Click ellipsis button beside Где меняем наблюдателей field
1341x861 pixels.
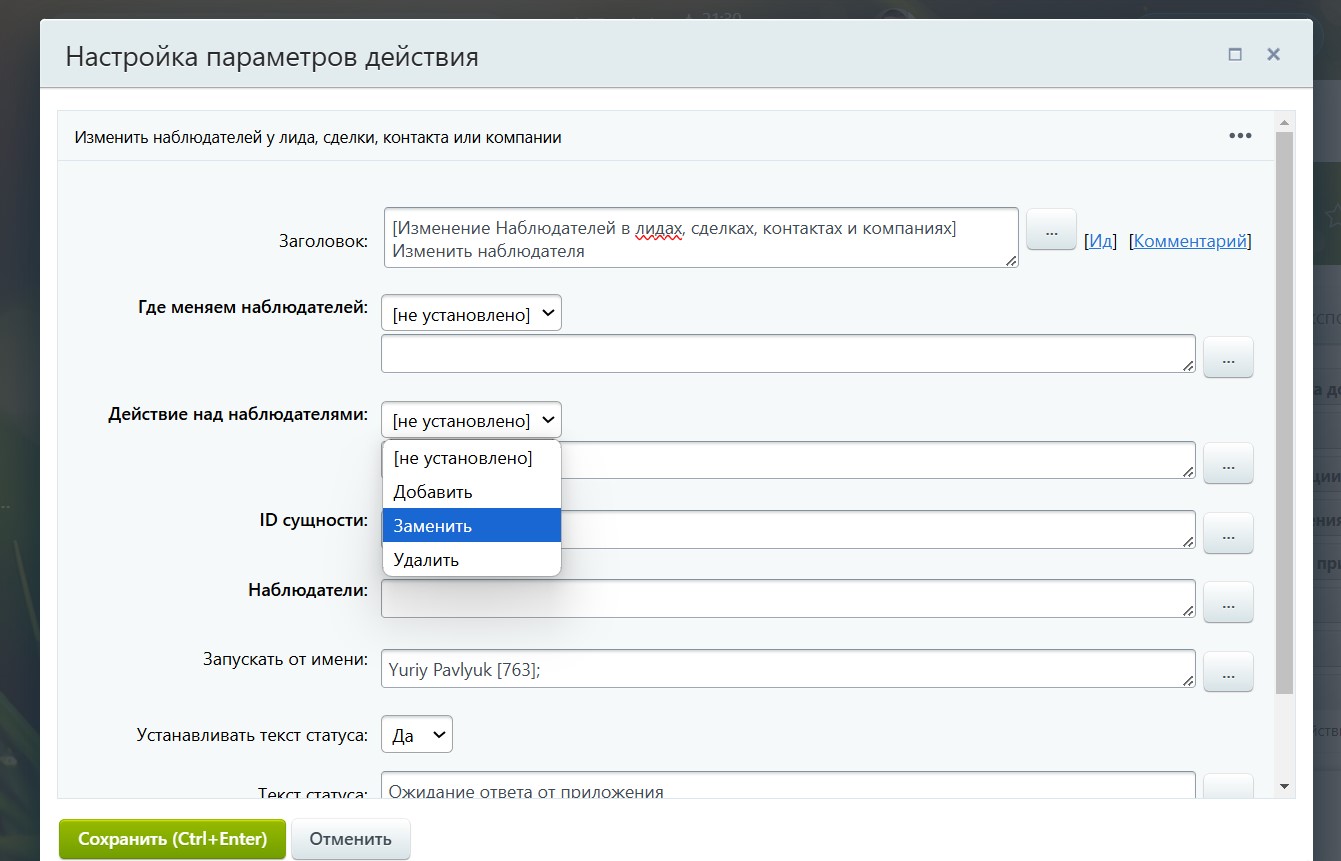pyautogui.click(x=1228, y=357)
